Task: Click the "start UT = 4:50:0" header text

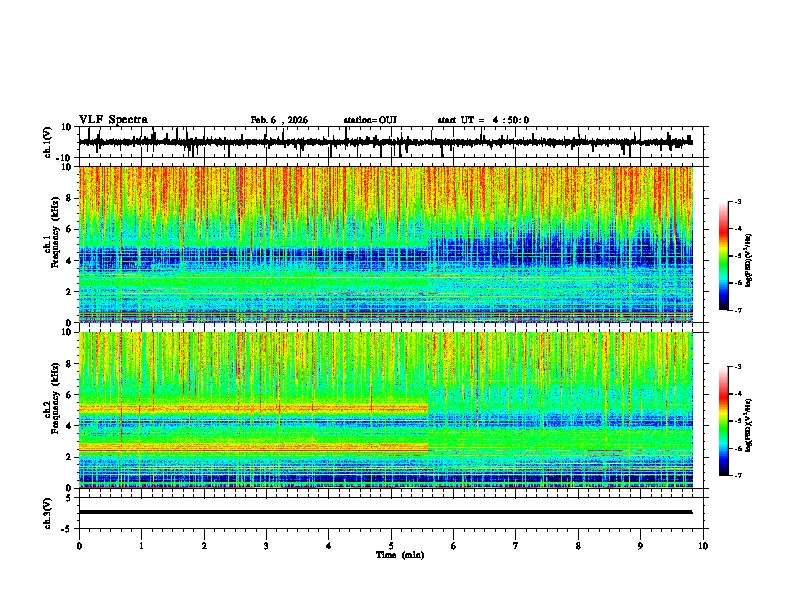Action: pyautogui.click(x=483, y=120)
